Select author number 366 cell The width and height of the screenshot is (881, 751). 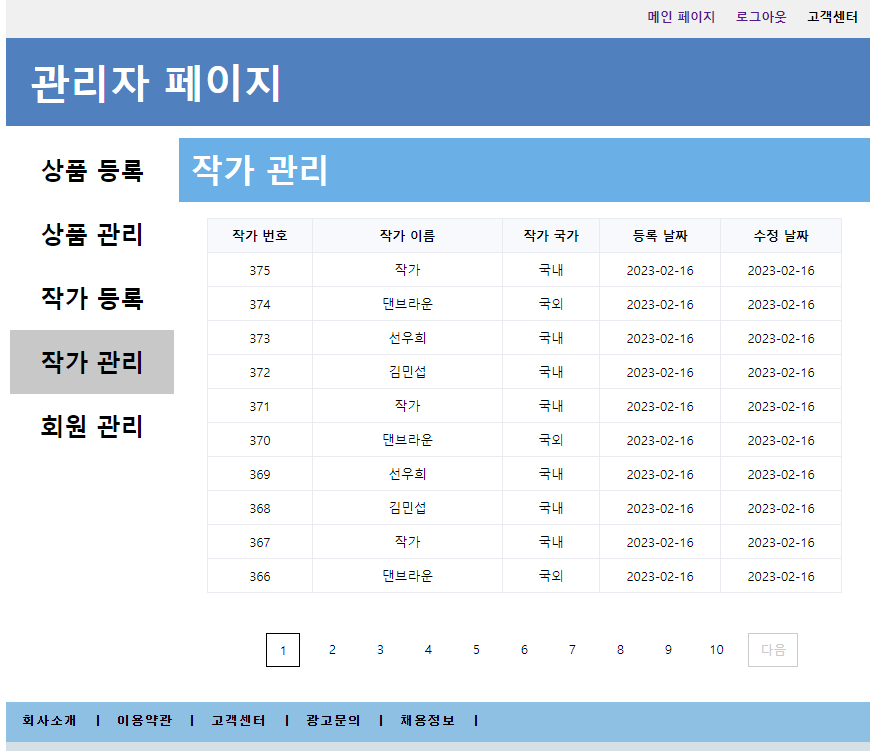pyautogui.click(x=260, y=576)
